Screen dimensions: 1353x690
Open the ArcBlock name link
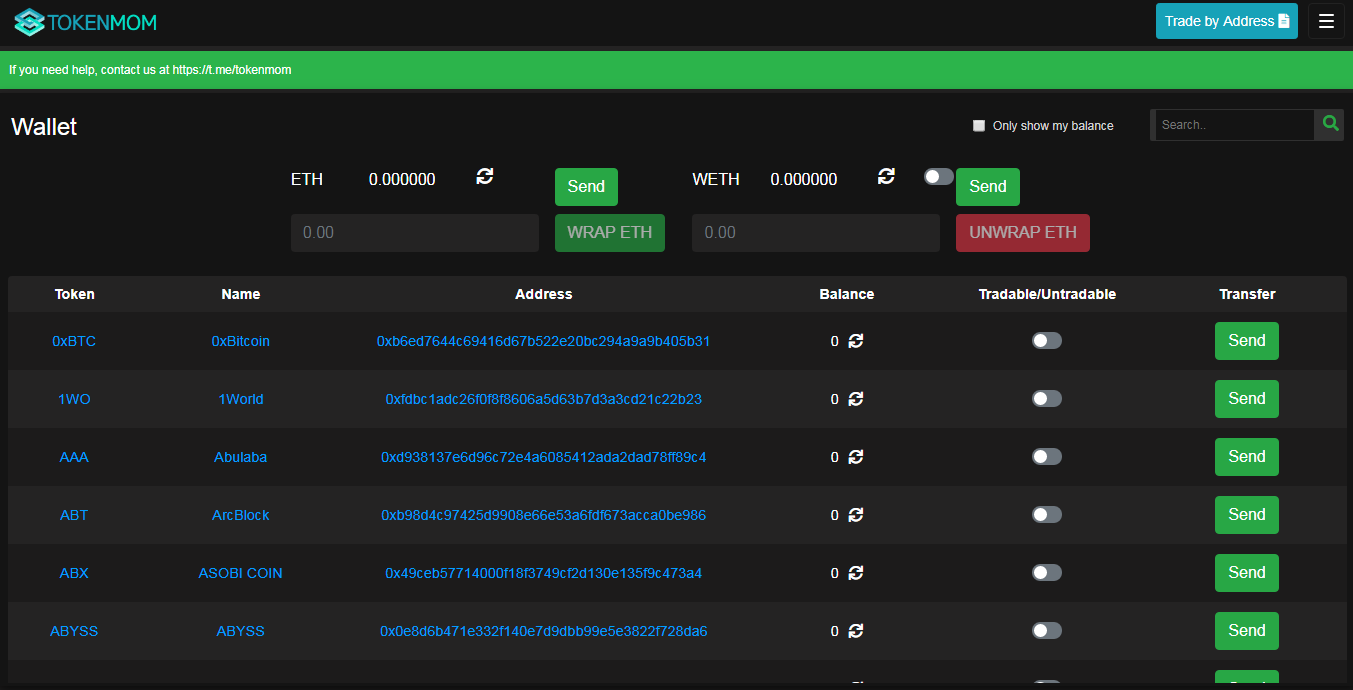coord(241,515)
